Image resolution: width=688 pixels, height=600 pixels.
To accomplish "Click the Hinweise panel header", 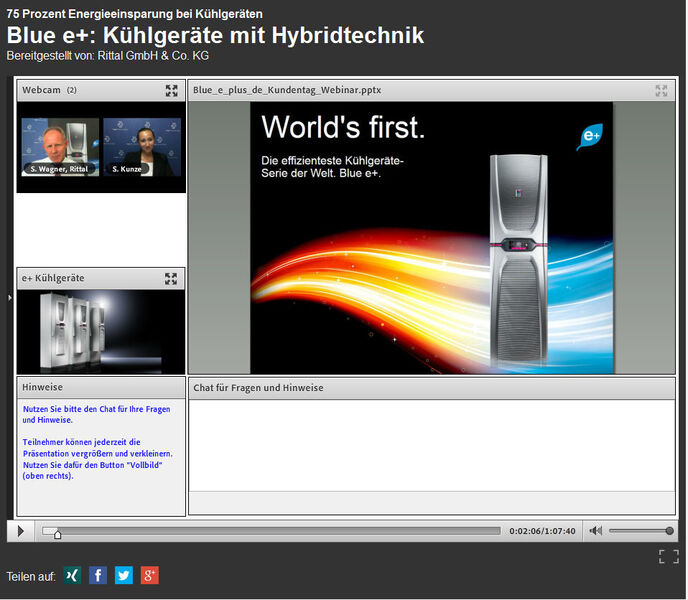I will [101, 388].
